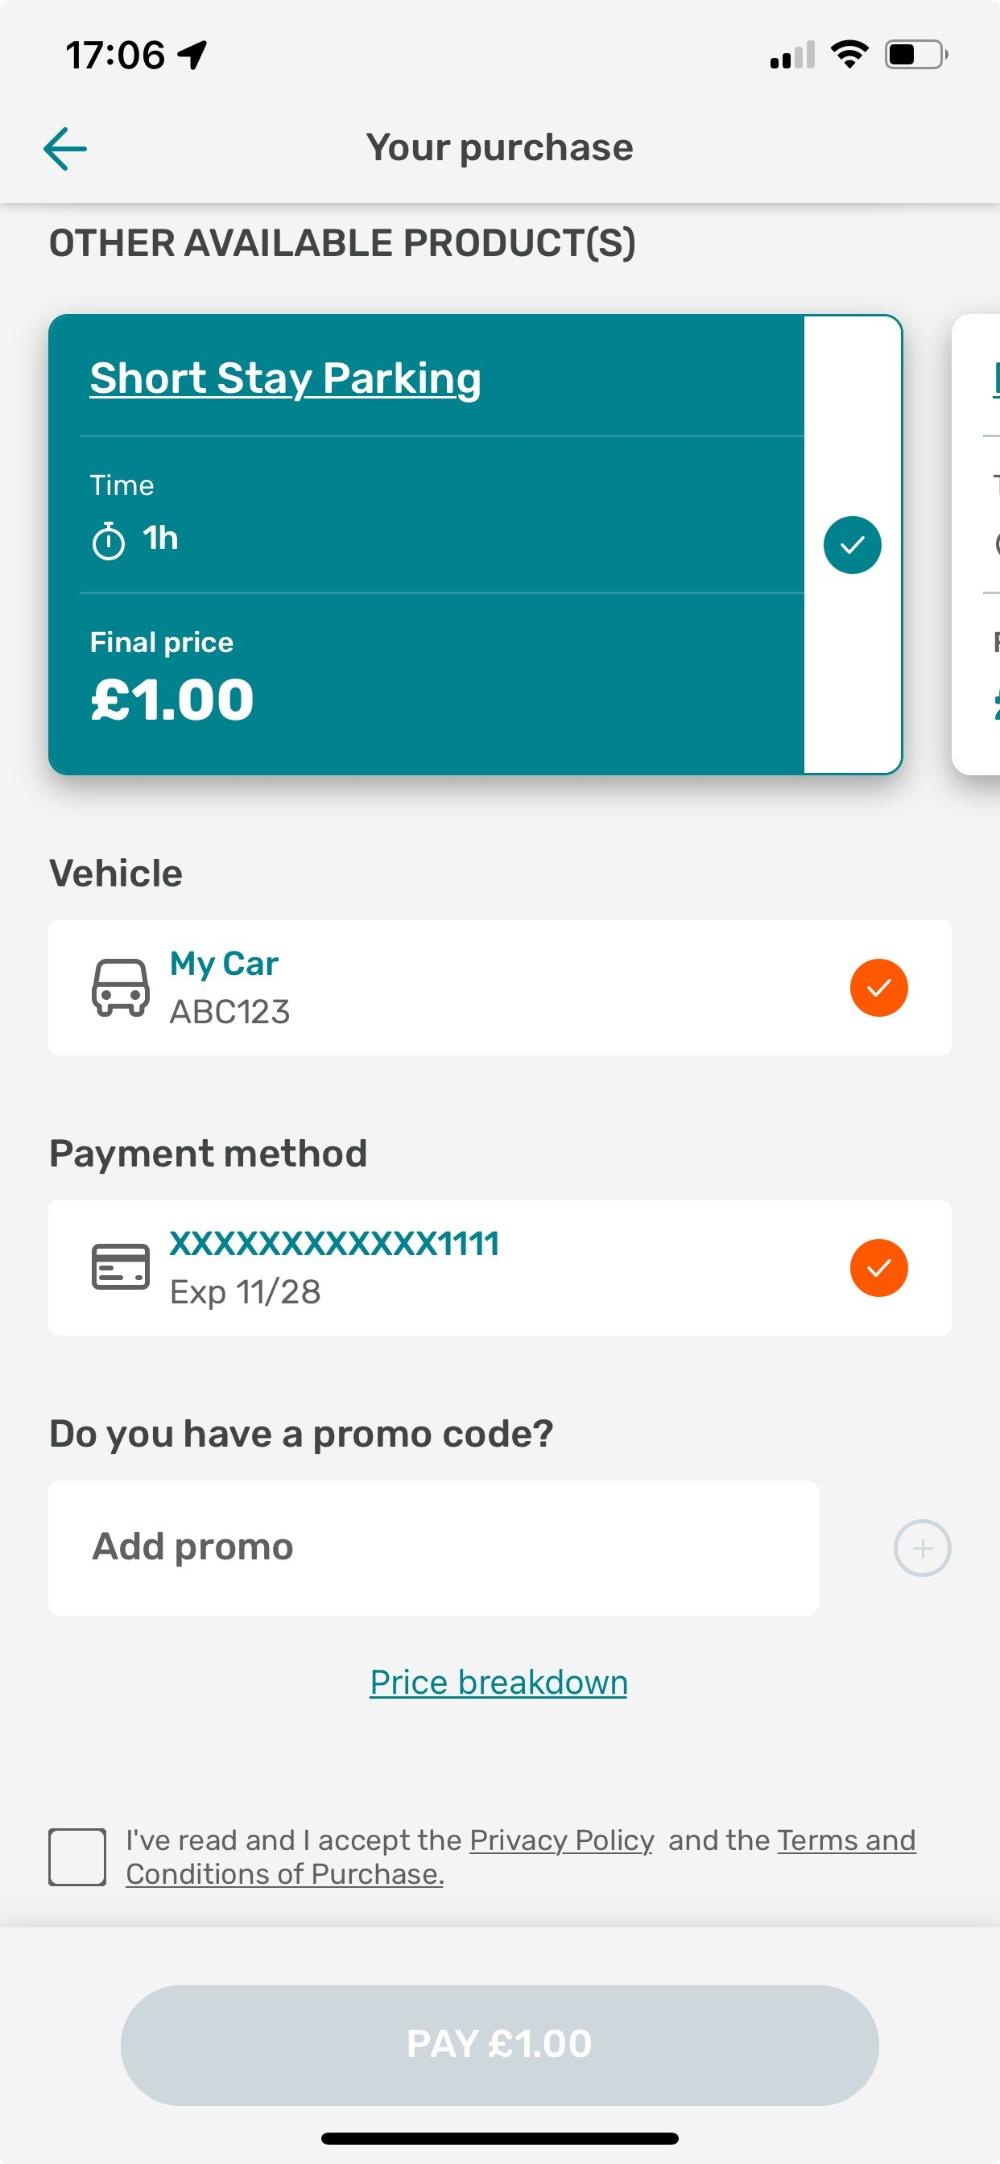Click the stopwatch icon beside 1h
Image resolution: width=1000 pixels, height=2164 pixels.
coord(108,541)
